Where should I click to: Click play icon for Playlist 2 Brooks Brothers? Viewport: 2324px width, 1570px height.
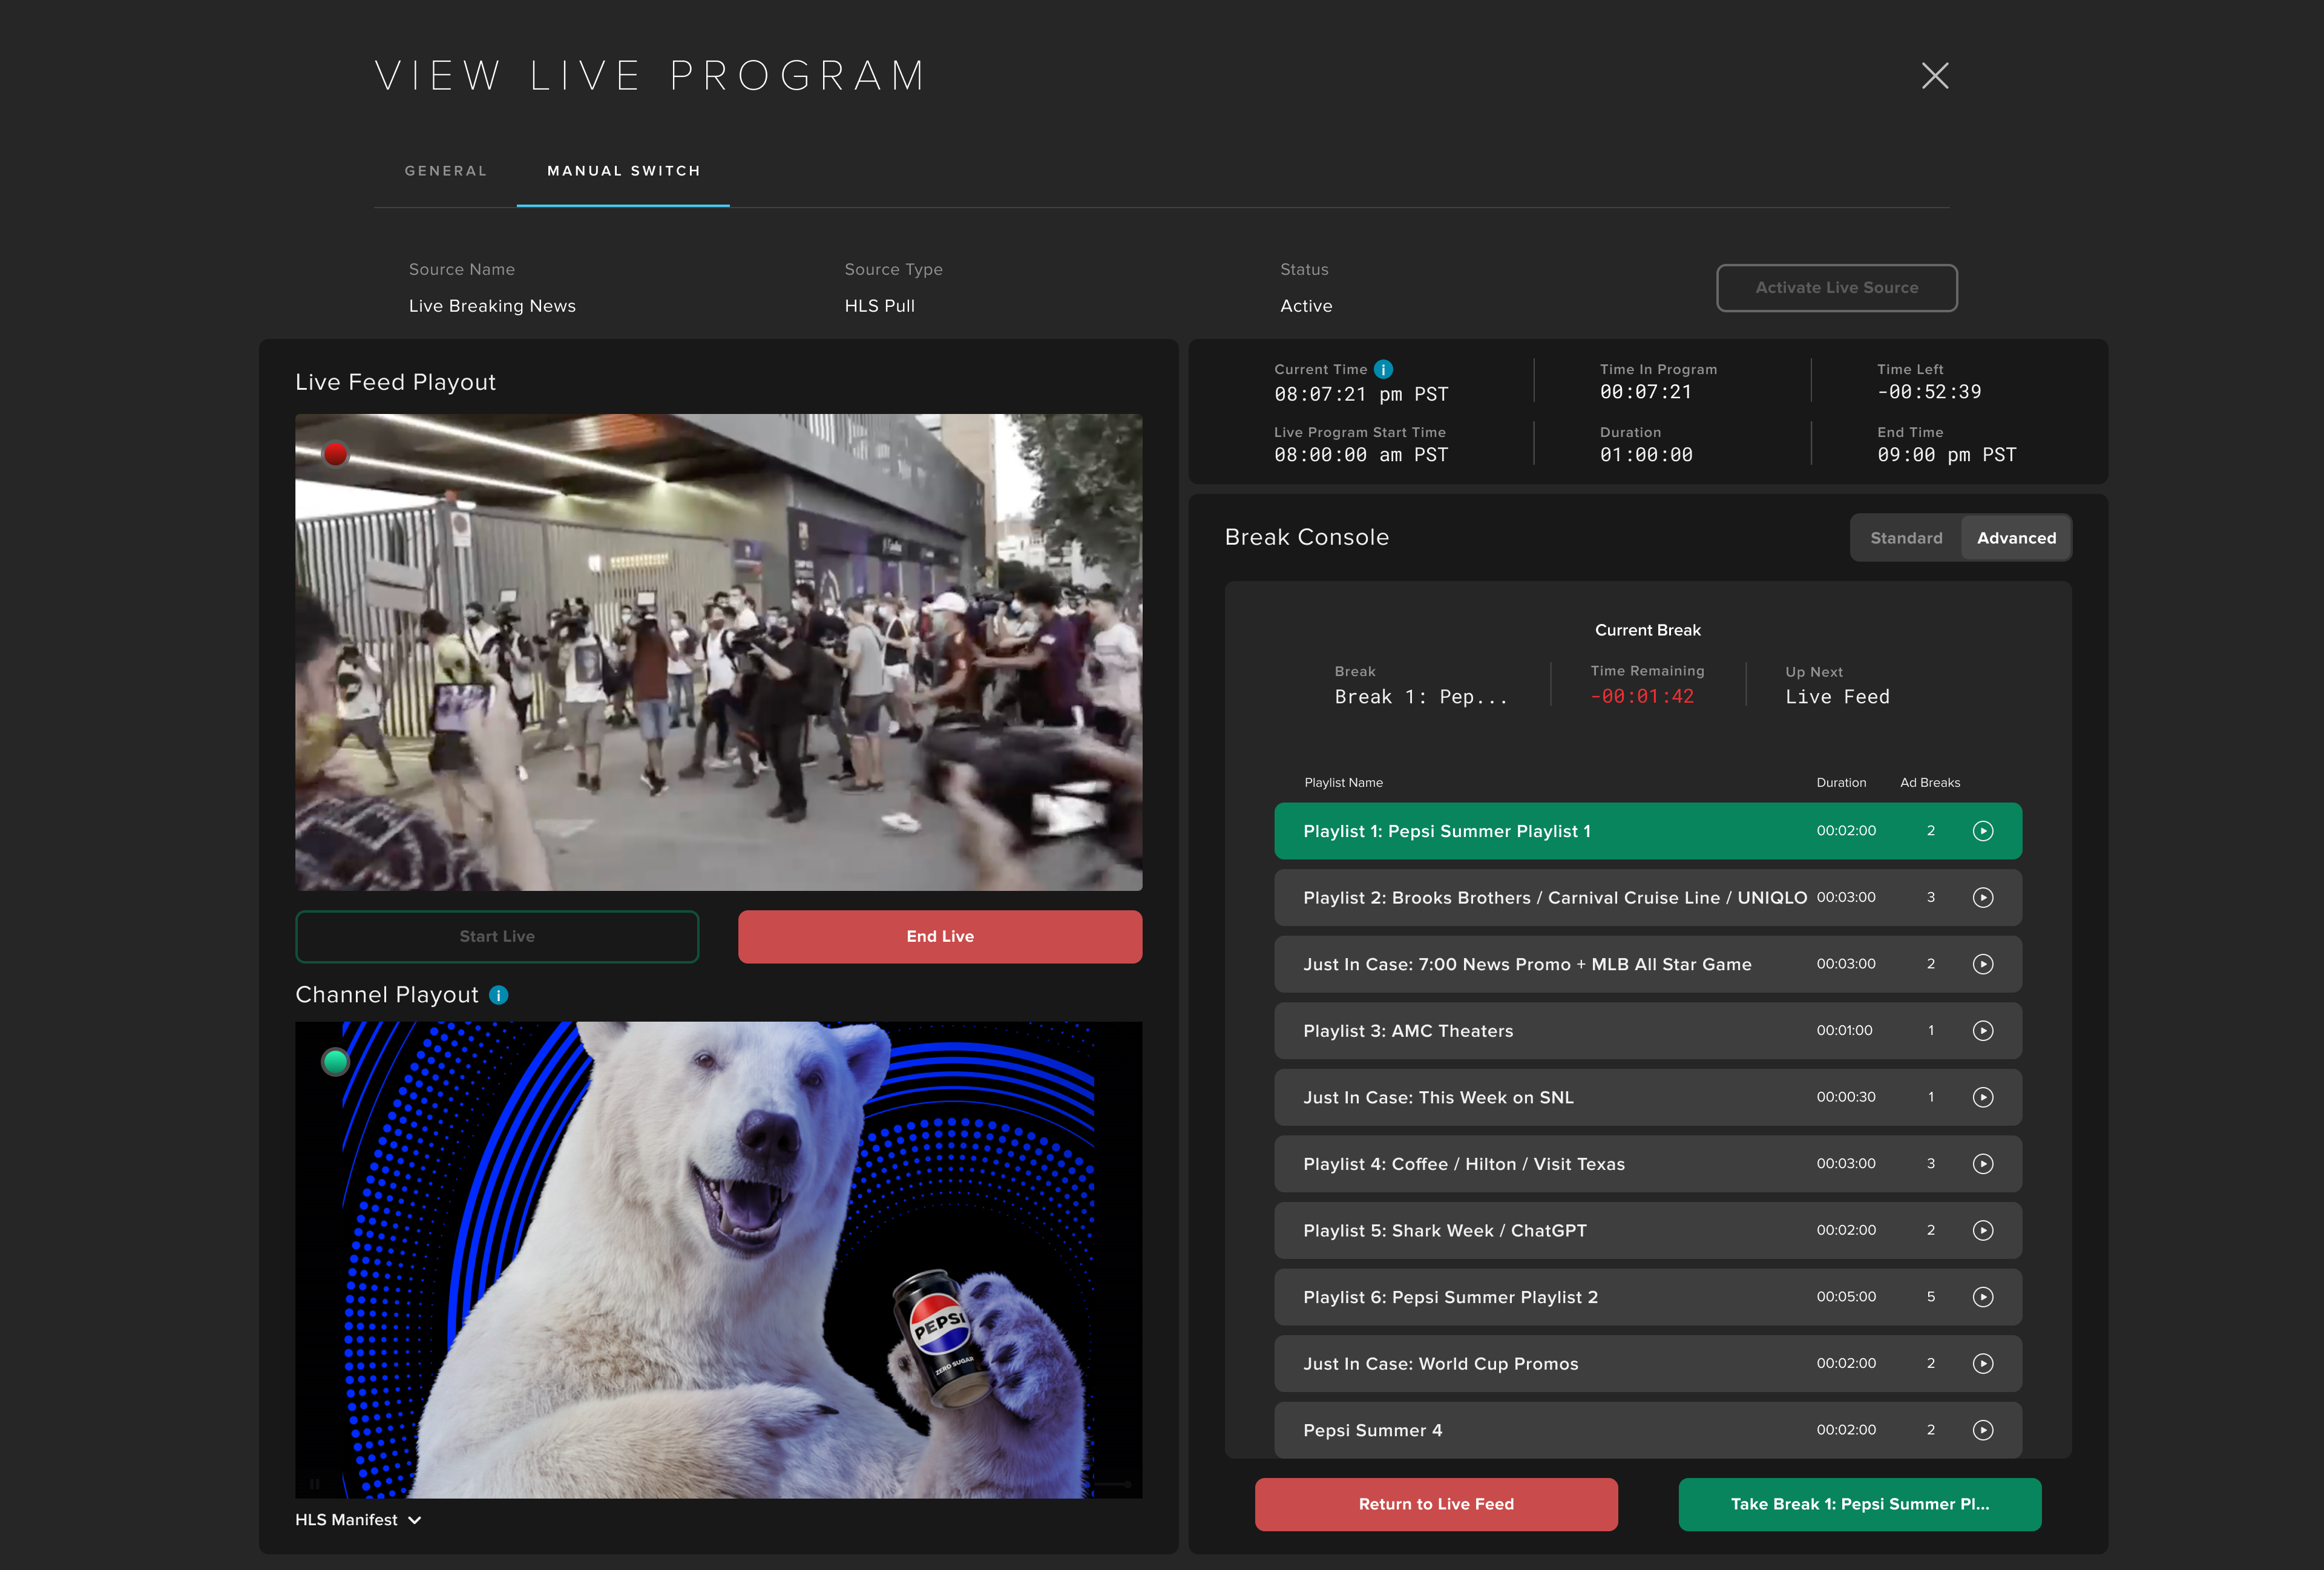click(1982, 898)
